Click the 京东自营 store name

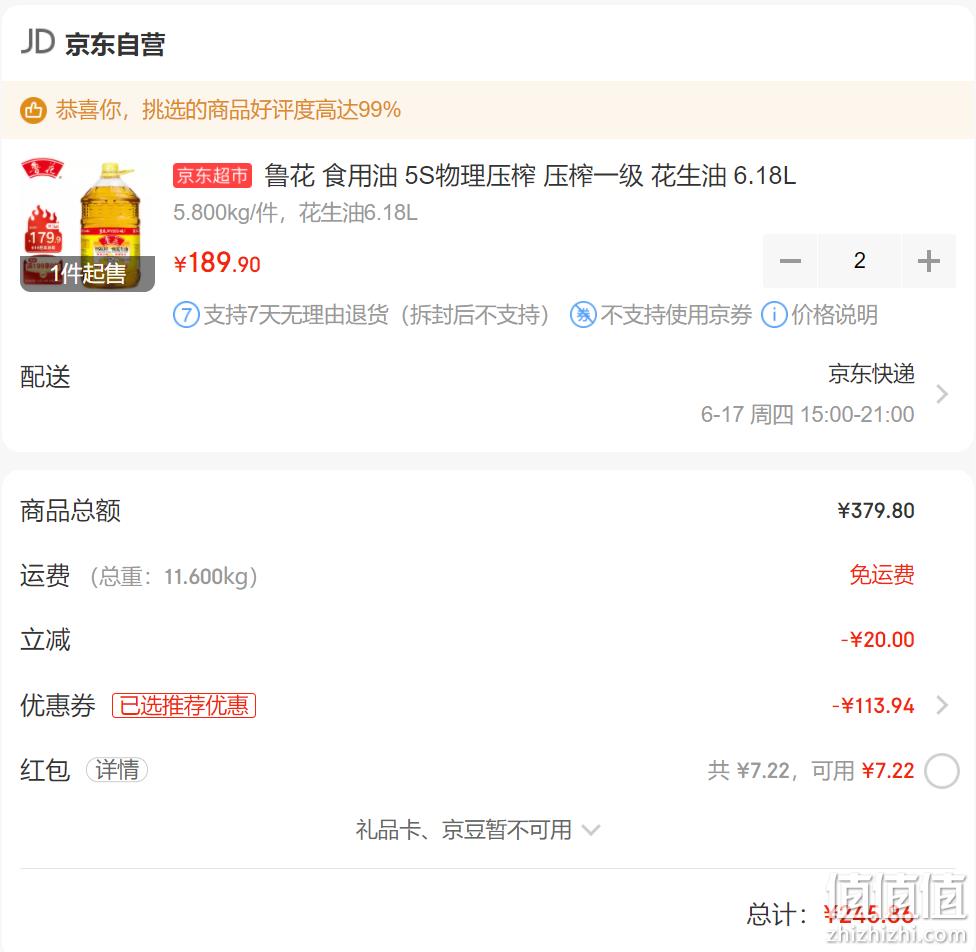[x=115, y=45]
